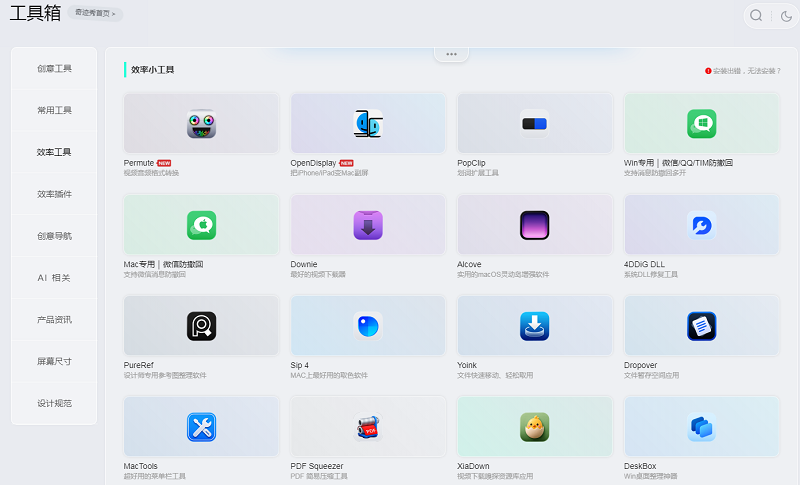Click description MAC上最好用的取色软件 under Sip 4

[x=329, y=375]
